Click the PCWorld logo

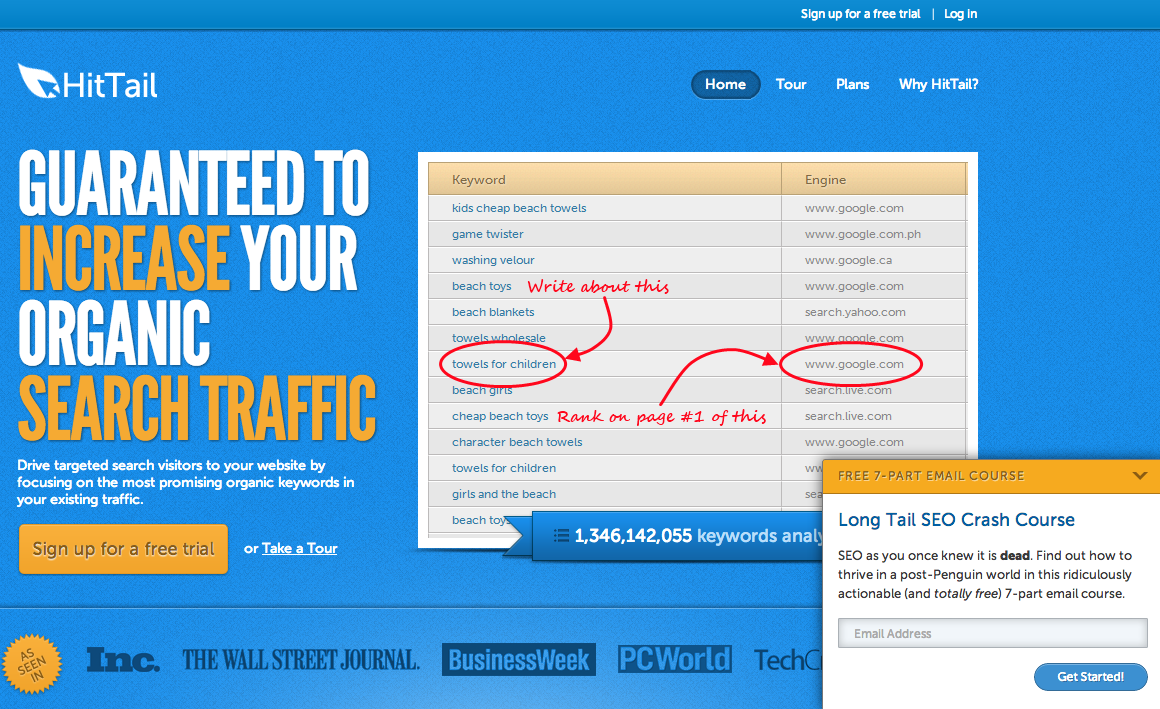click(x=674, y=660)
